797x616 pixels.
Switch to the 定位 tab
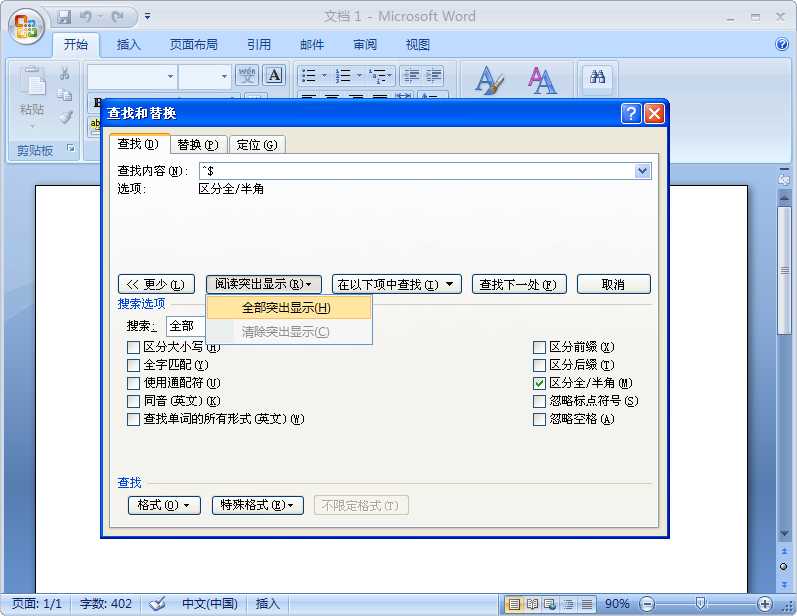coord(257,145)
